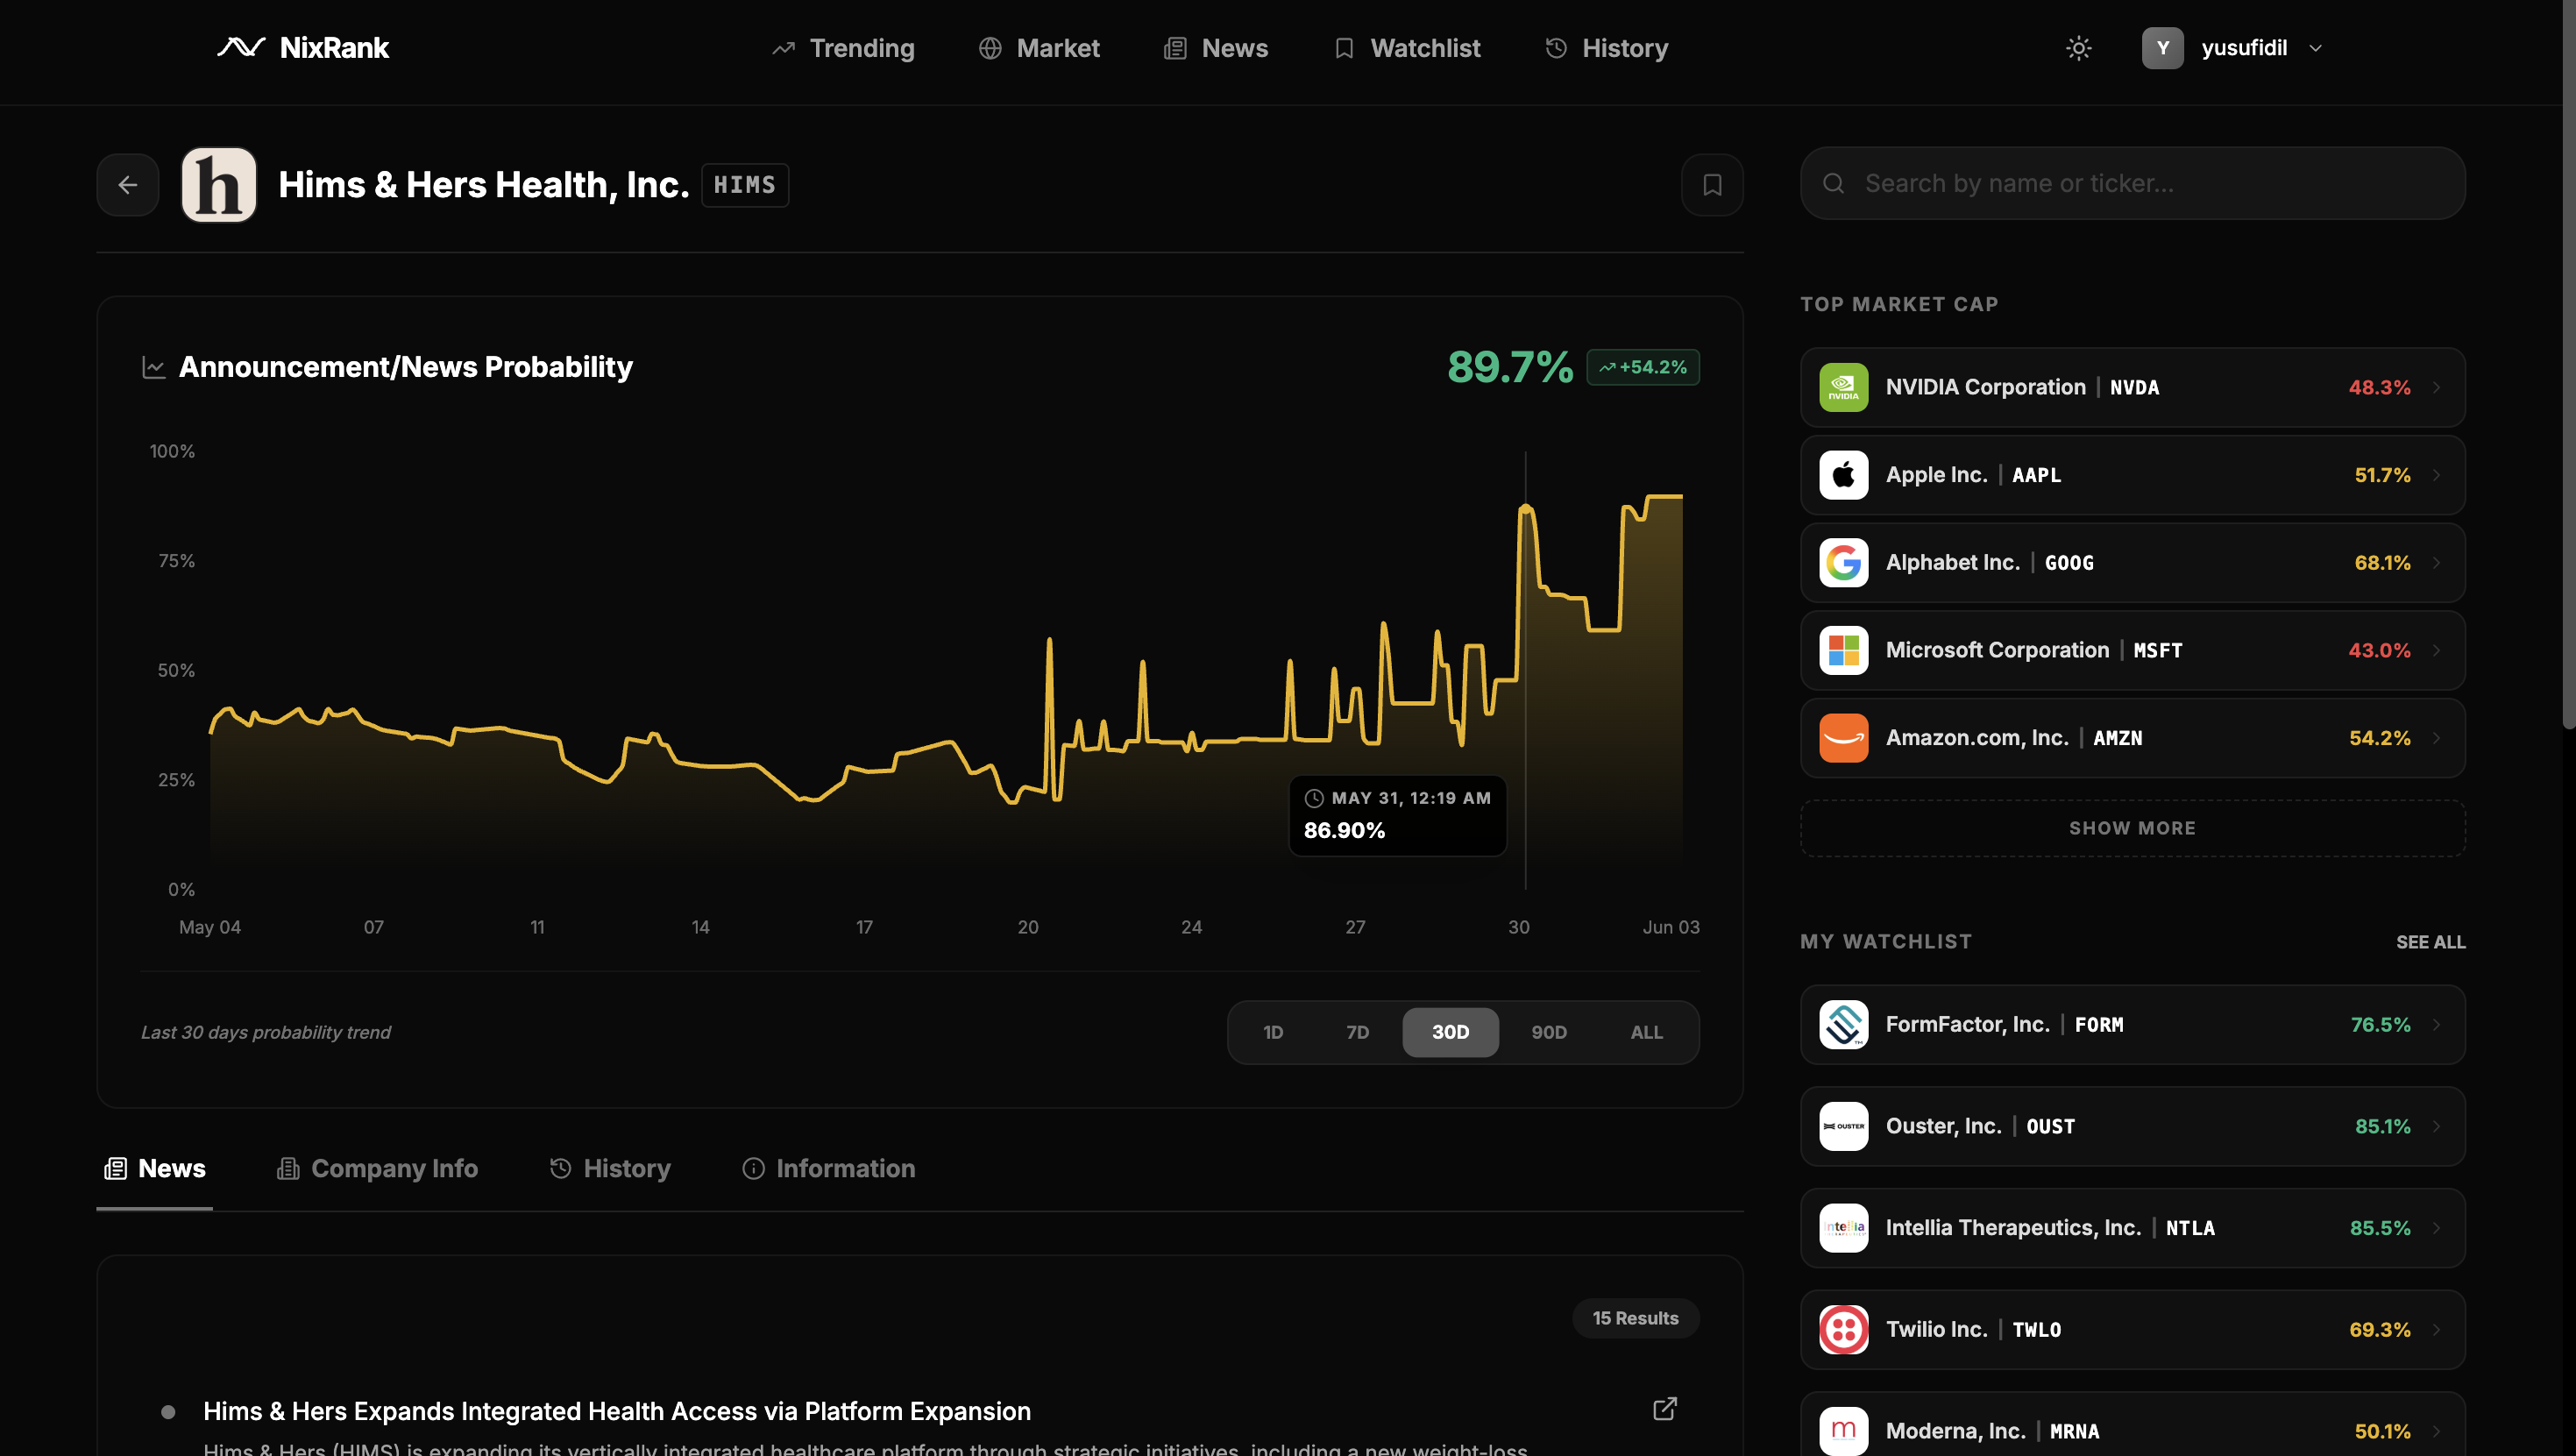Click the Twilio logo icon
The height and width of the screenshot is (1456, 2576).
coord(1843,1330)
